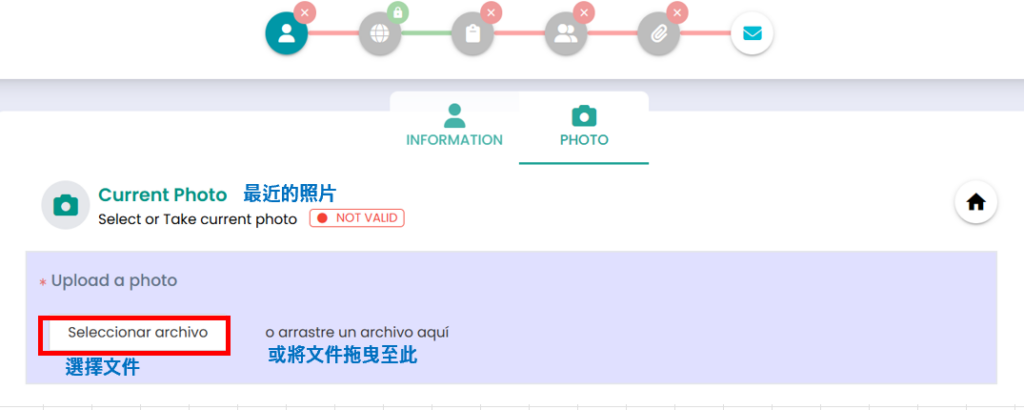Click the green lock badge on globe
The width and height of the screenshot is (1024, 410).
pyautogui.click(x=399, y=12)
